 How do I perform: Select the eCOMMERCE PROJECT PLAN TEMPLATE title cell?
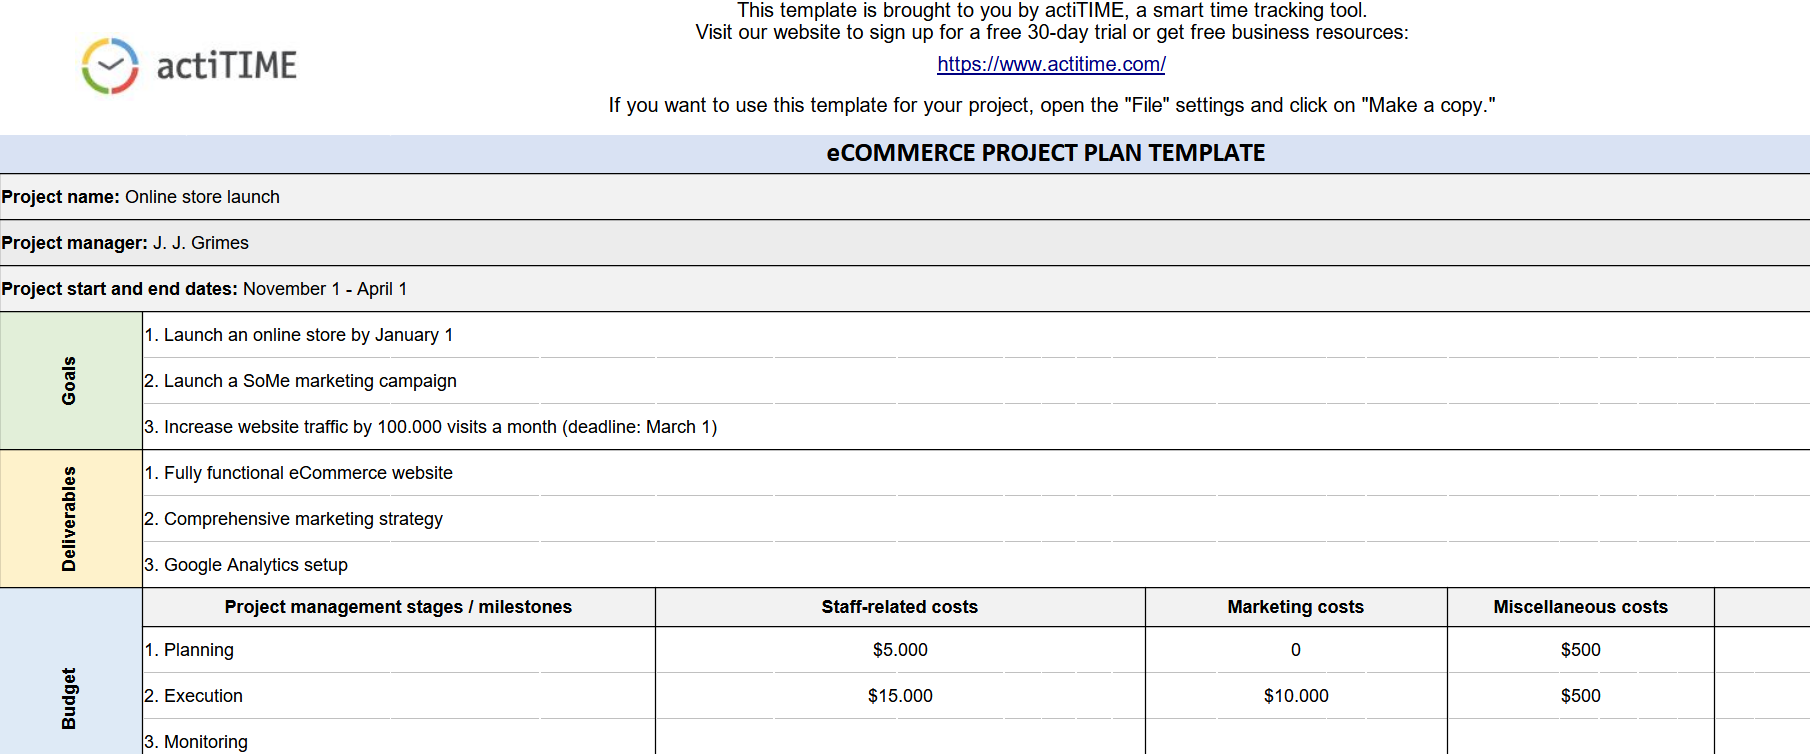(x=1045, y=153)
